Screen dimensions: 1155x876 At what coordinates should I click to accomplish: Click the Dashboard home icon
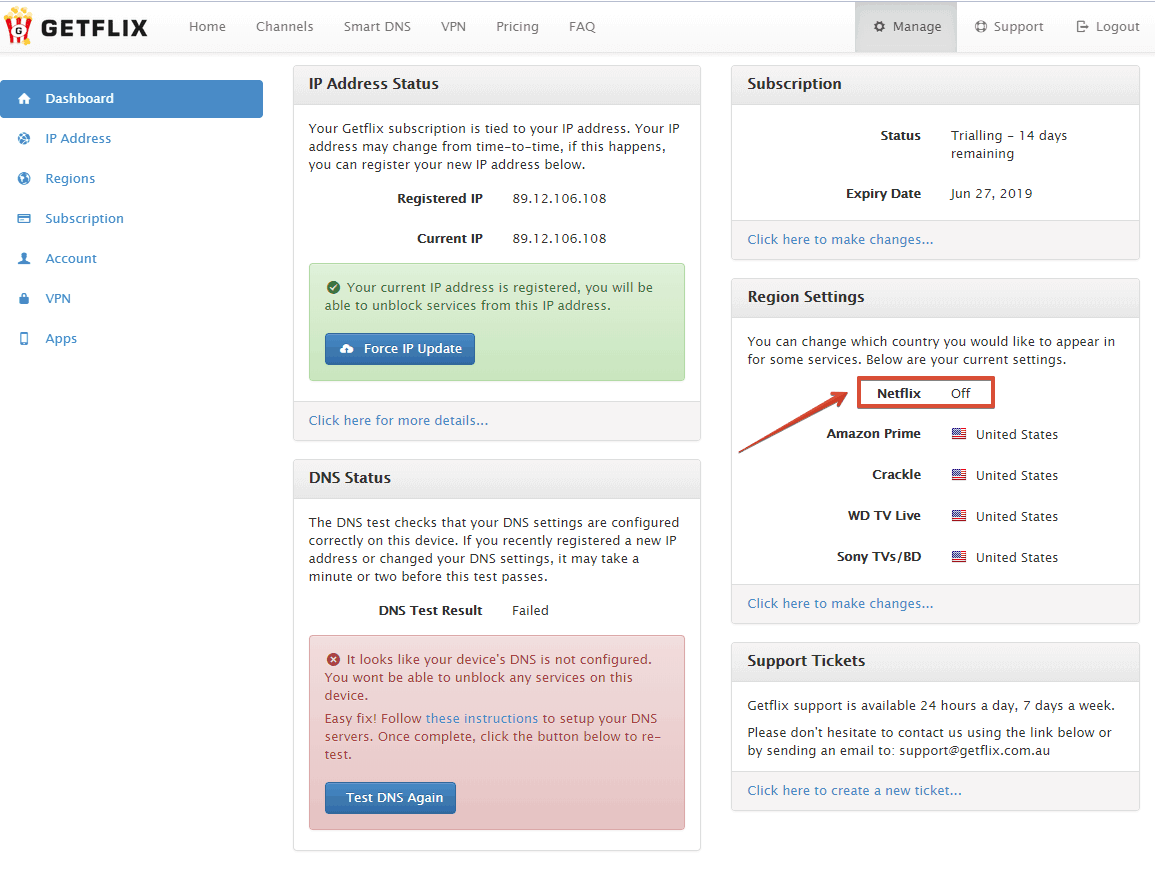24,99
